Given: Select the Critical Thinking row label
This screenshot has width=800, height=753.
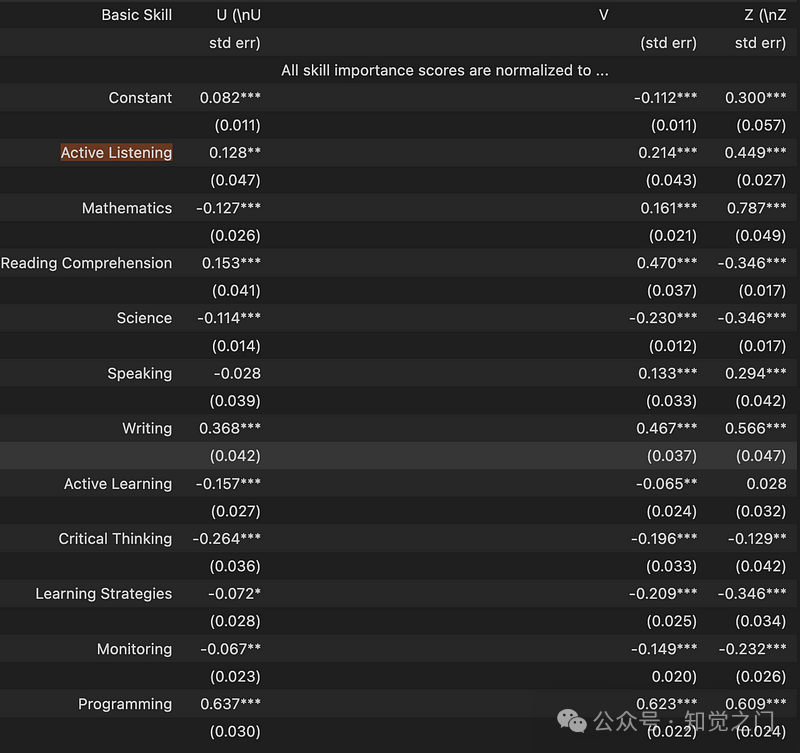Looking at the screenshot, I should tap(115, 539).
